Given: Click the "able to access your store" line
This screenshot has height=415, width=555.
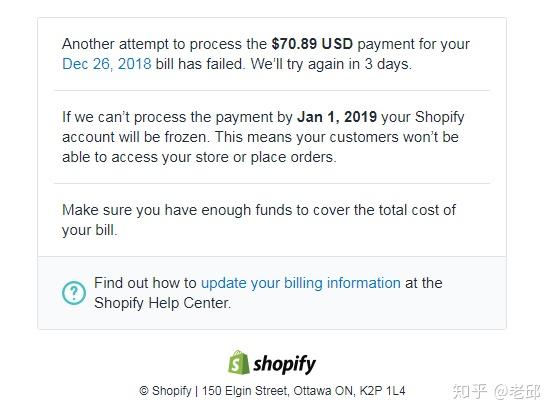Looking at the screenshot, I should pos(199,157).
